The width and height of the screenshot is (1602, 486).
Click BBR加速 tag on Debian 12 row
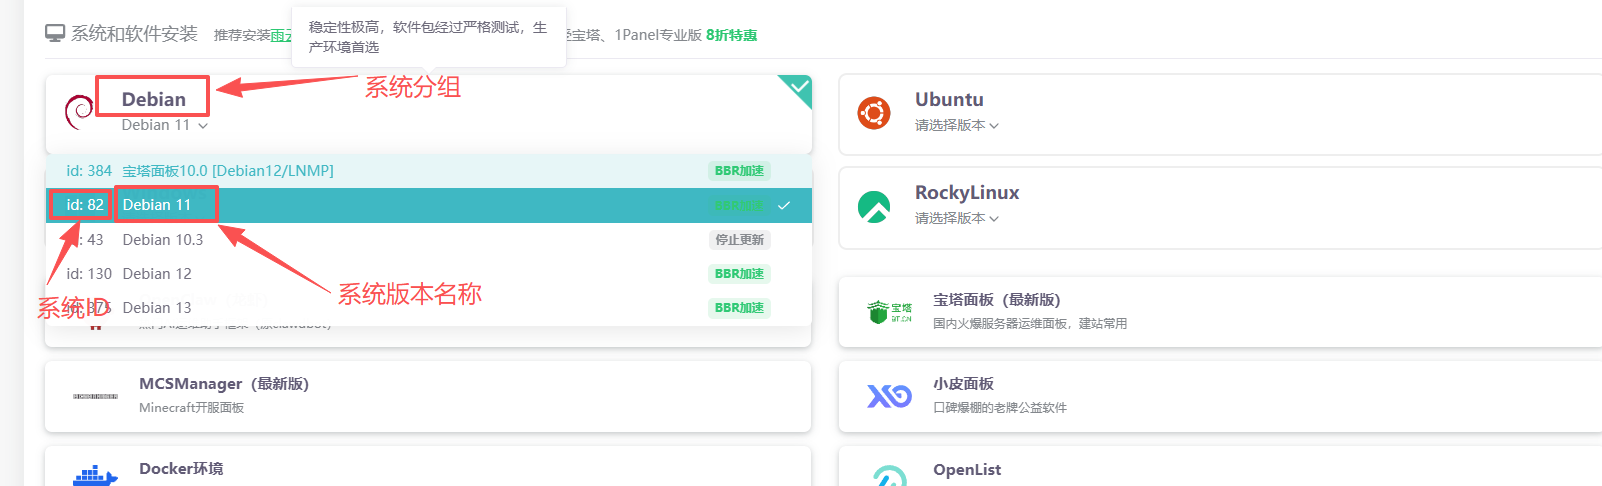740,274
